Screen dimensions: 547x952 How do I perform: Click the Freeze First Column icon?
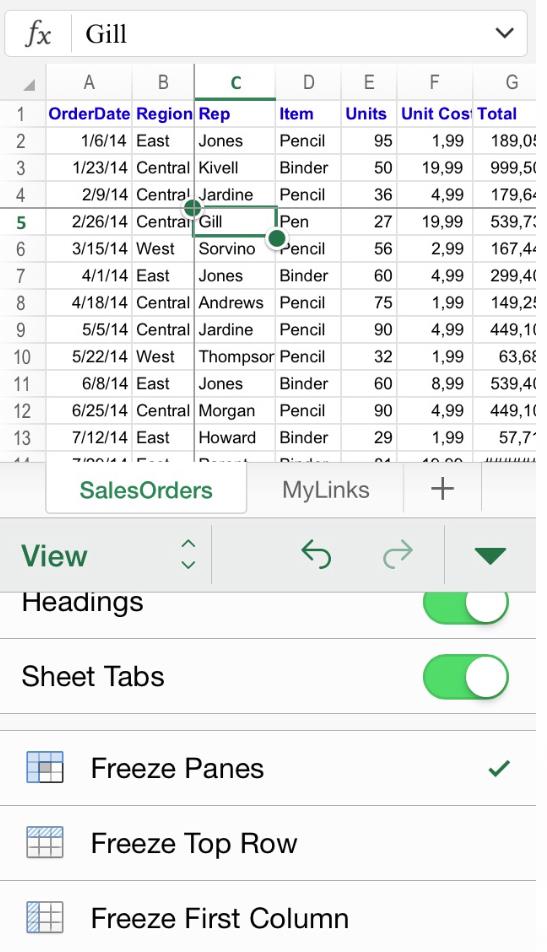click(45, 917)
